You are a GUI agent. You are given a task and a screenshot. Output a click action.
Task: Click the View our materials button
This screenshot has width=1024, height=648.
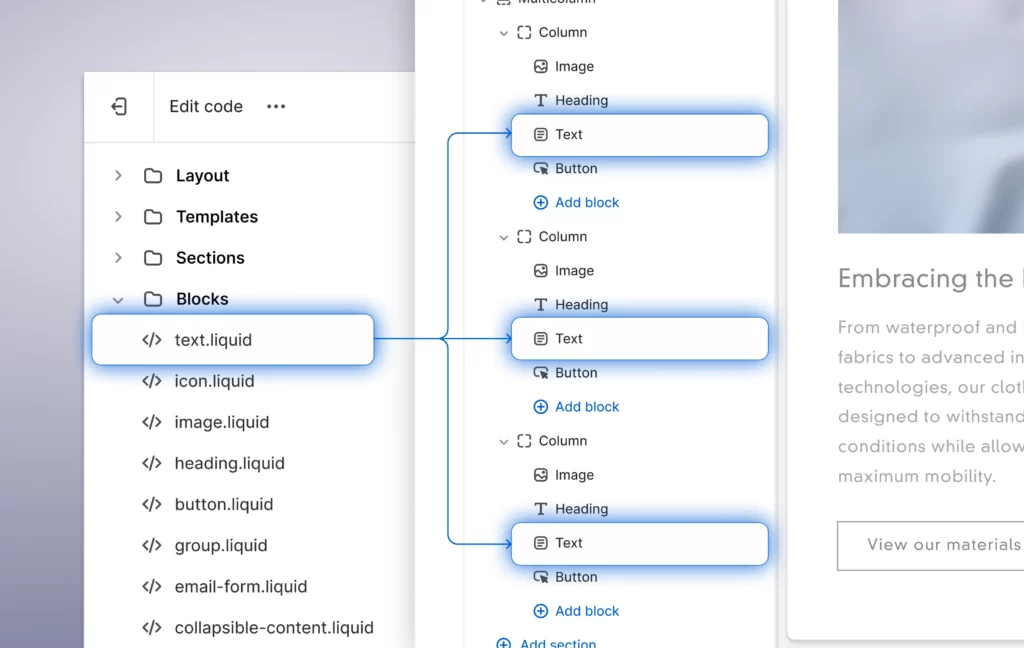click(930, 545)
